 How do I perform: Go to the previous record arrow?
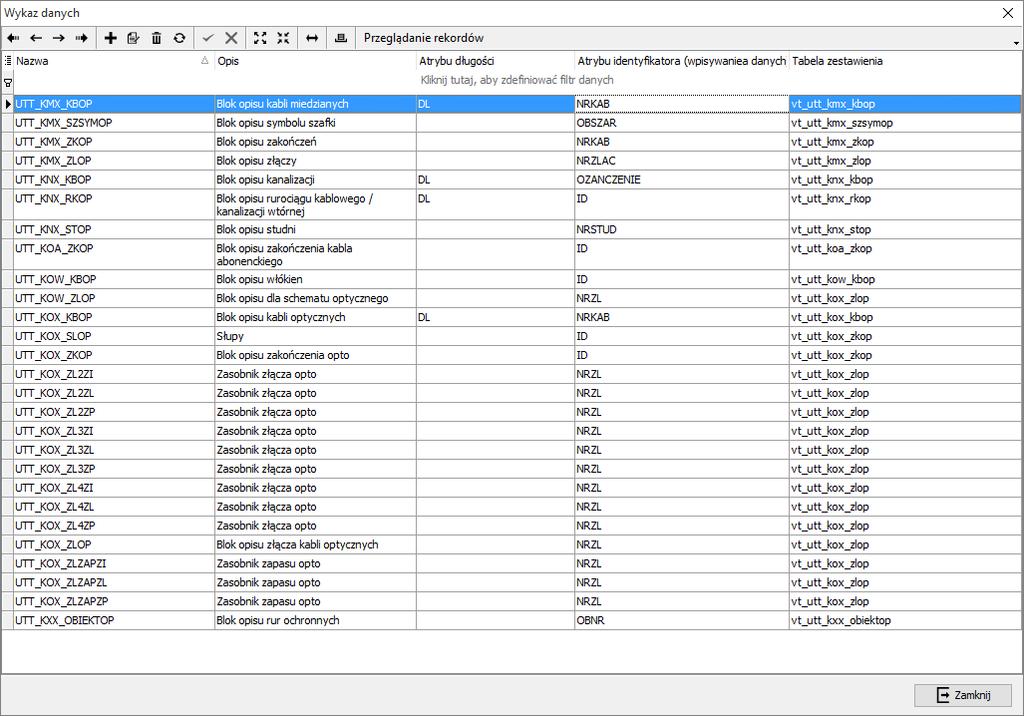(36, 38)
